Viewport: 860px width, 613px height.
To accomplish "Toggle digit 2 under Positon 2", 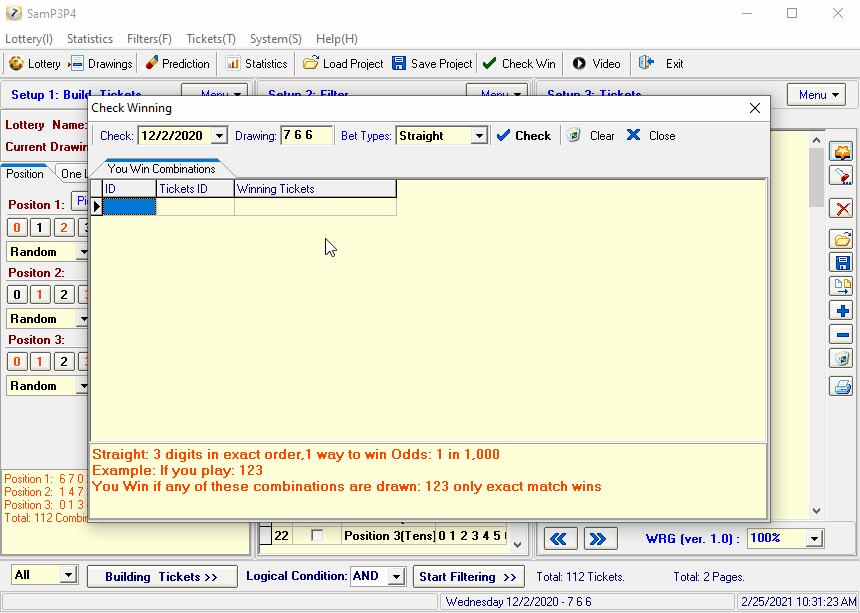I will (64, 294).
